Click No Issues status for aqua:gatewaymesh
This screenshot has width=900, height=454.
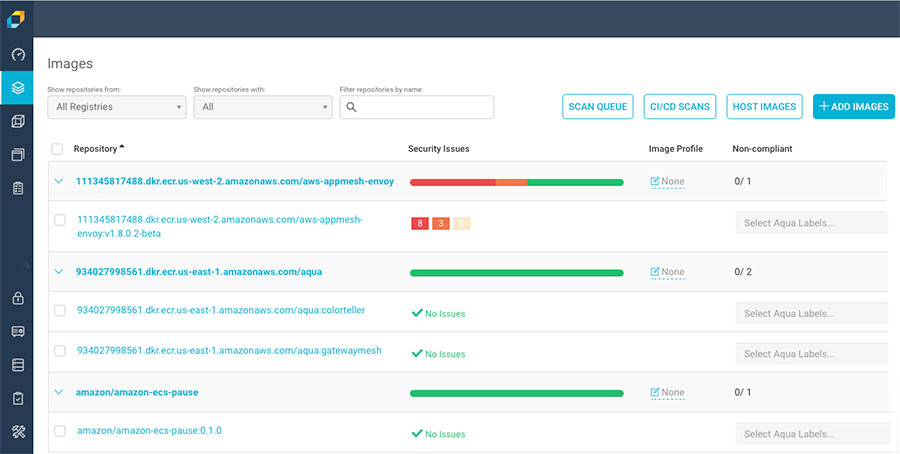coord(439,354)
